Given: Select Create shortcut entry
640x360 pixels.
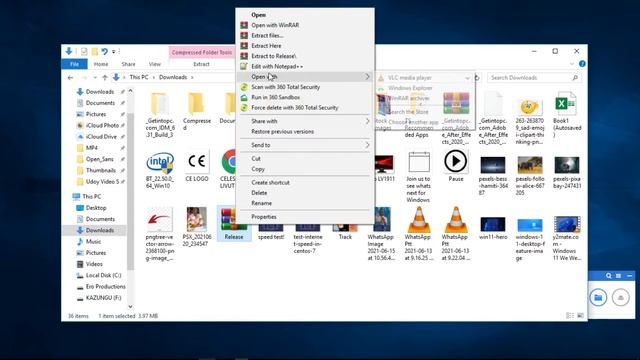Looking at the screenshot, I should (x=270, y=182).
